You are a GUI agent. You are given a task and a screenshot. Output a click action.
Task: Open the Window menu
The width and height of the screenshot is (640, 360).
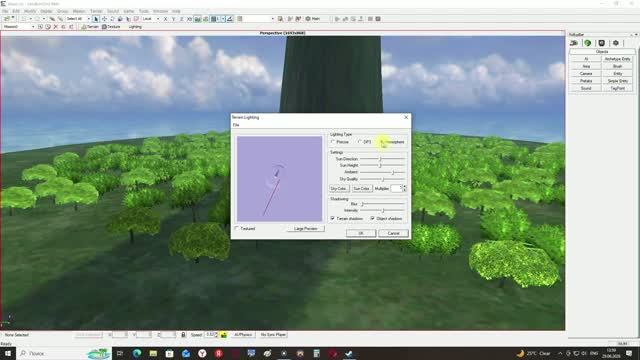[160, 11]
